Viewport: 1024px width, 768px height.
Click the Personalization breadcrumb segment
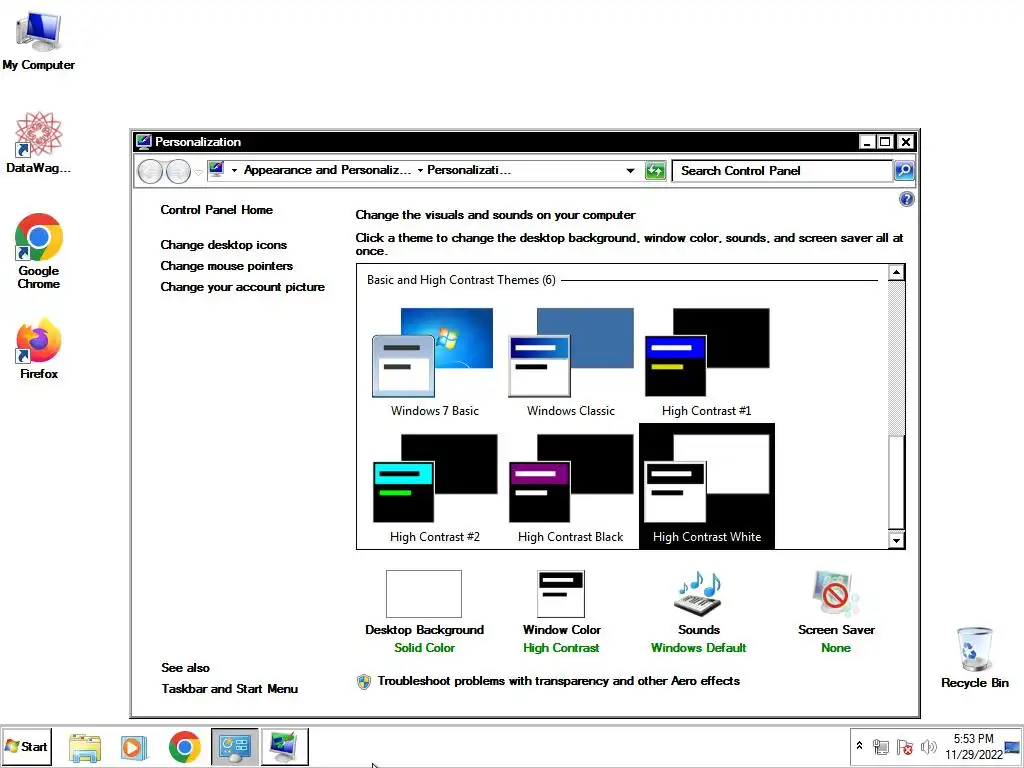coord(469,170)
